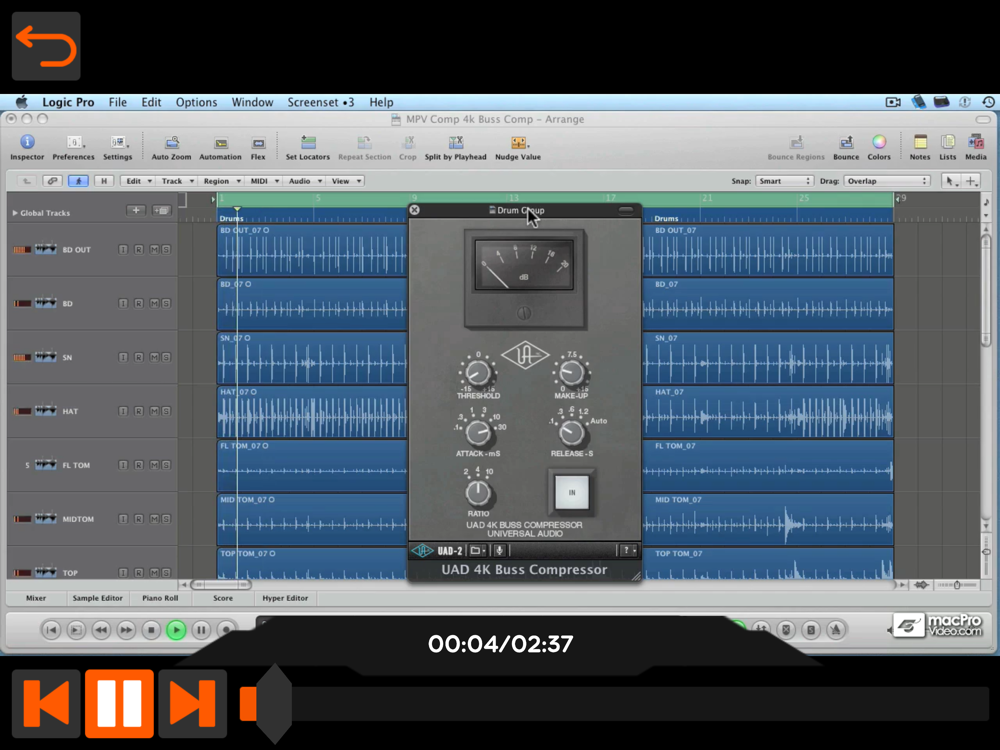Pause the video with orange pause button
Viewport: 1000px width, 750px height.
(x=119, y=703)
